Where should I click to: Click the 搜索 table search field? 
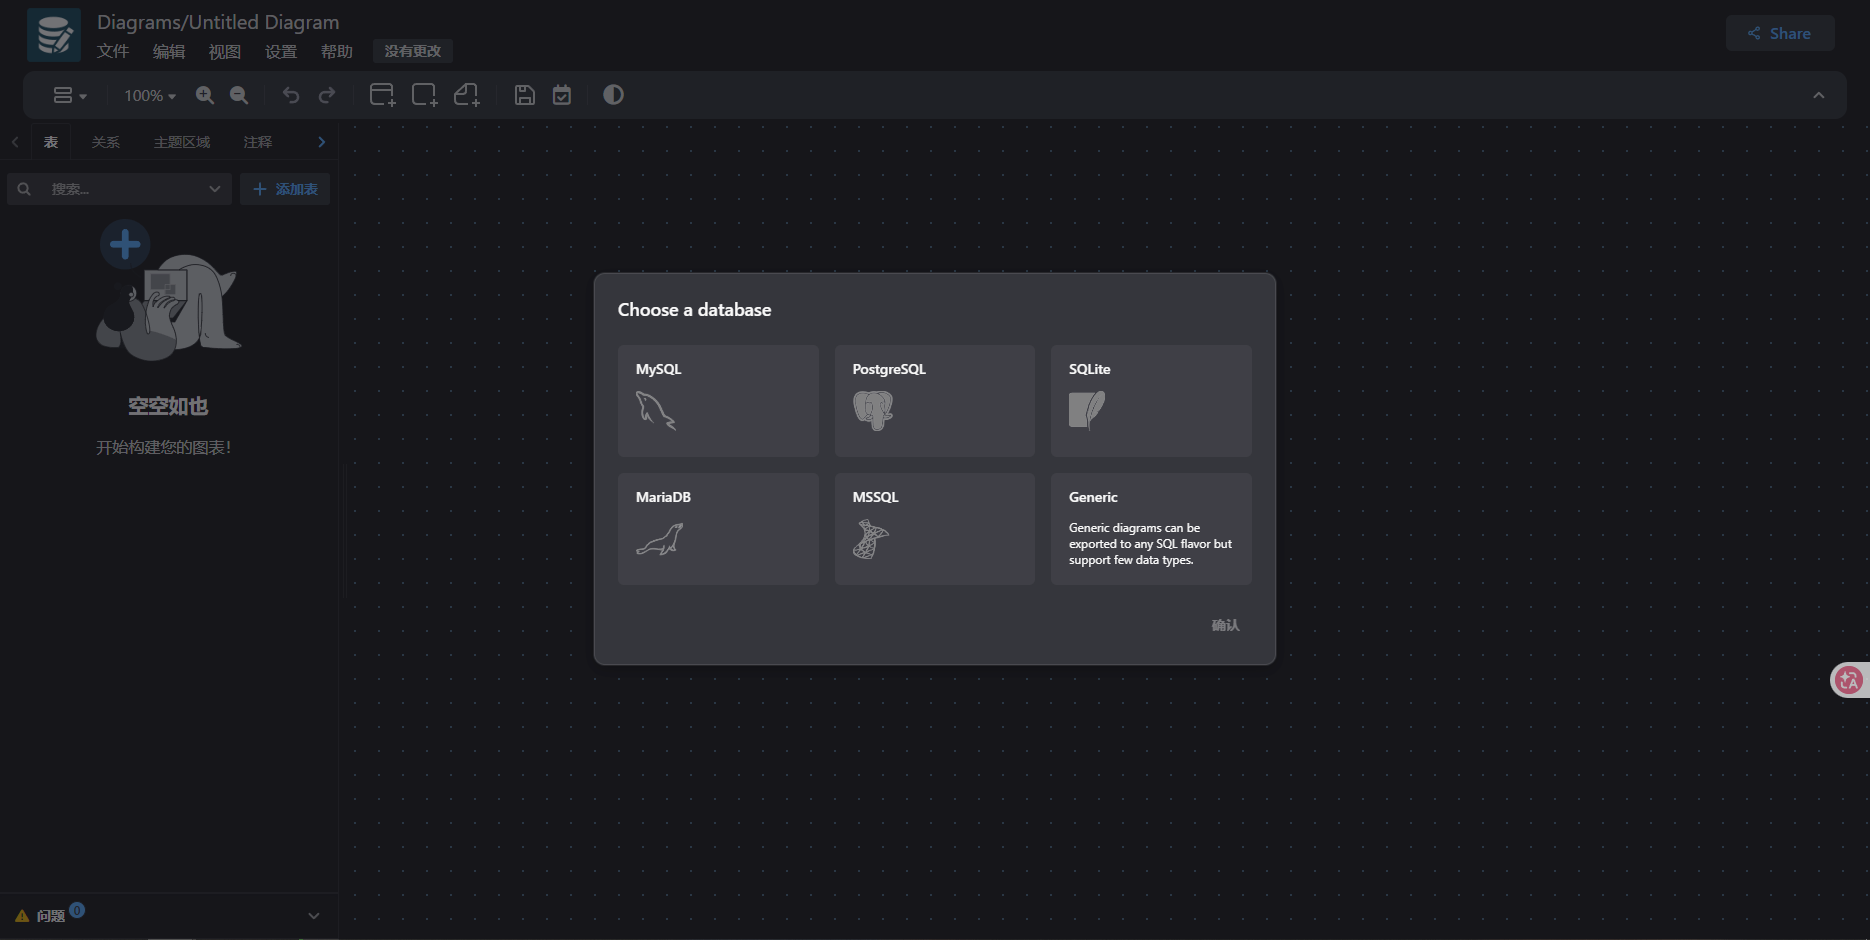(x=120, y=189)
